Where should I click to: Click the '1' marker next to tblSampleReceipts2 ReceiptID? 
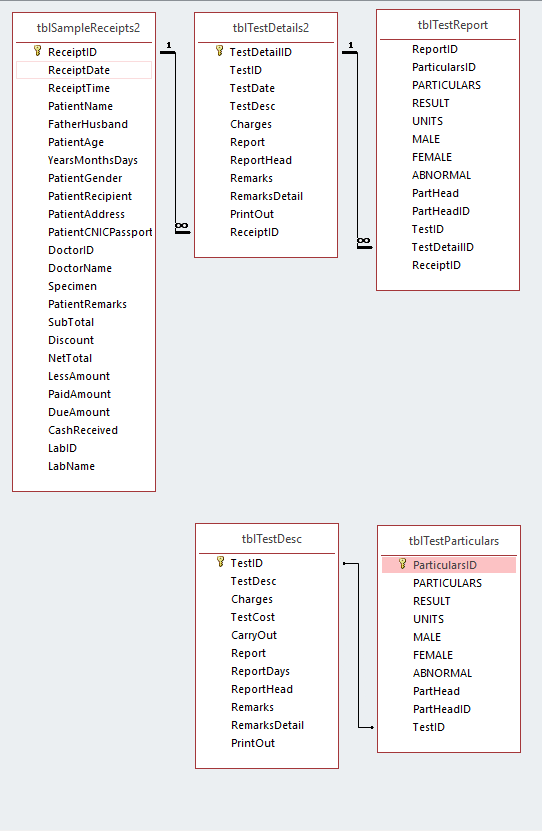tap(169, 45)
